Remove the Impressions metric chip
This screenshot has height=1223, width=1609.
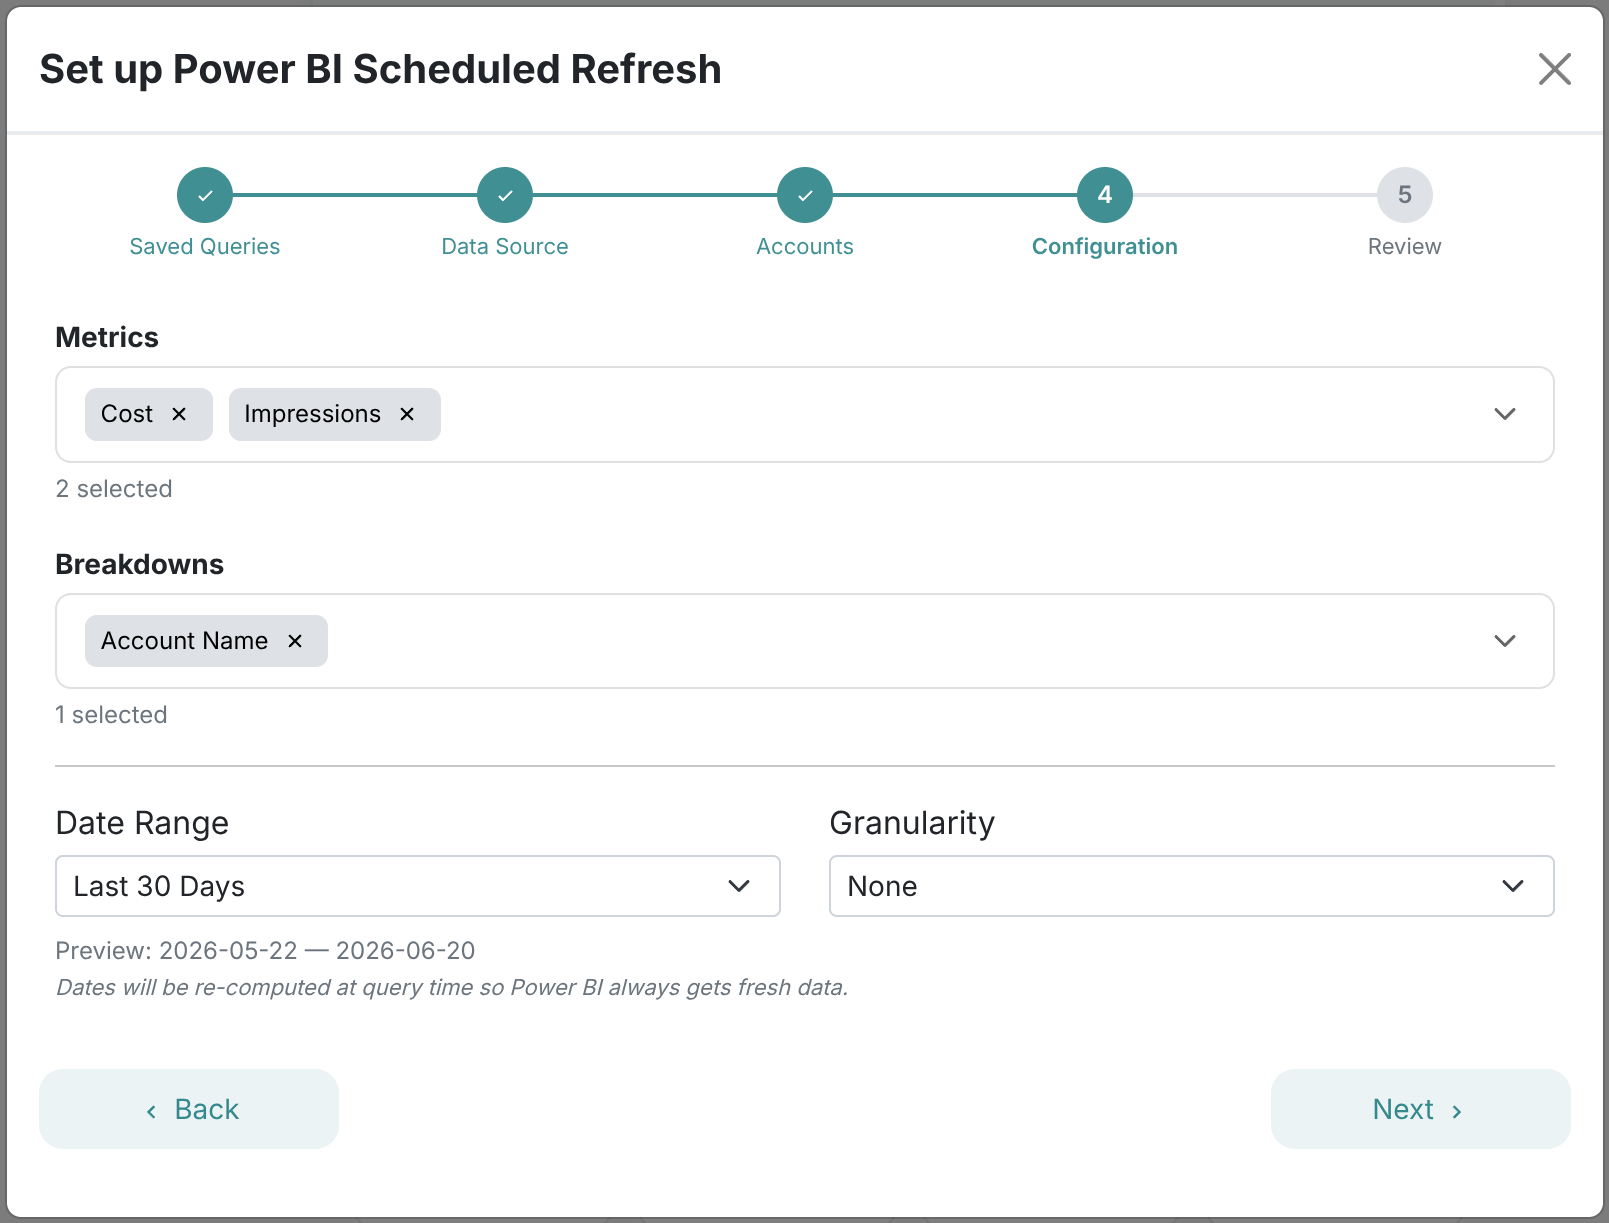point(407,414)
